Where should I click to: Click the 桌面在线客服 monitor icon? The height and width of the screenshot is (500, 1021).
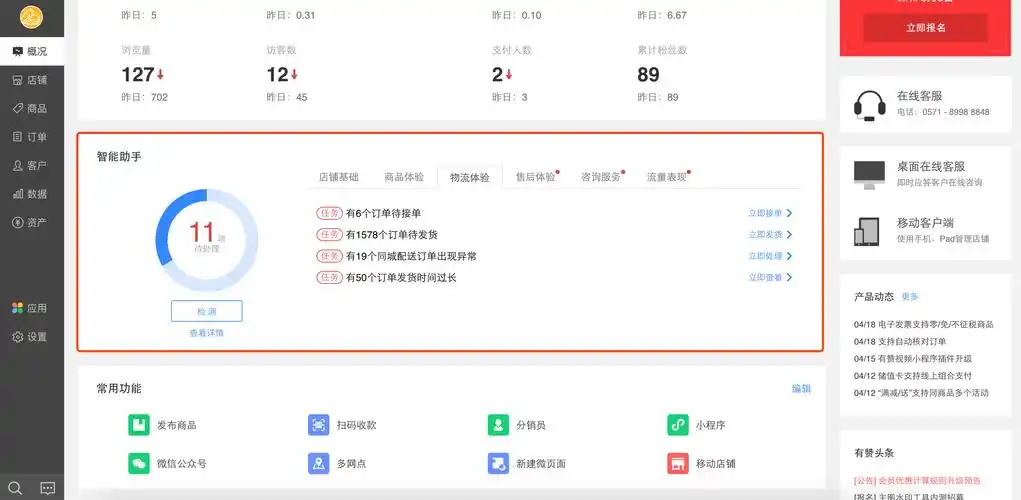[869, 174]
